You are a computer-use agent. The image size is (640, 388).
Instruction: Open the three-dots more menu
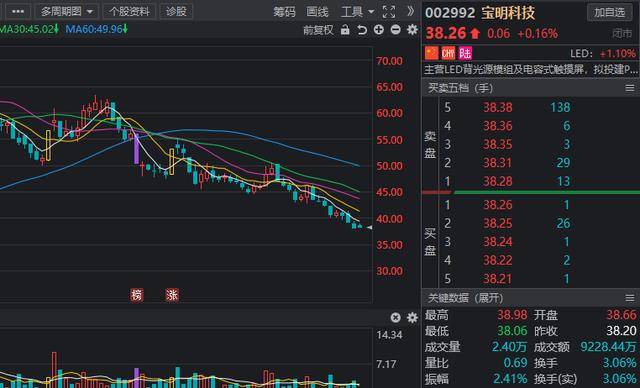(18, 11)
